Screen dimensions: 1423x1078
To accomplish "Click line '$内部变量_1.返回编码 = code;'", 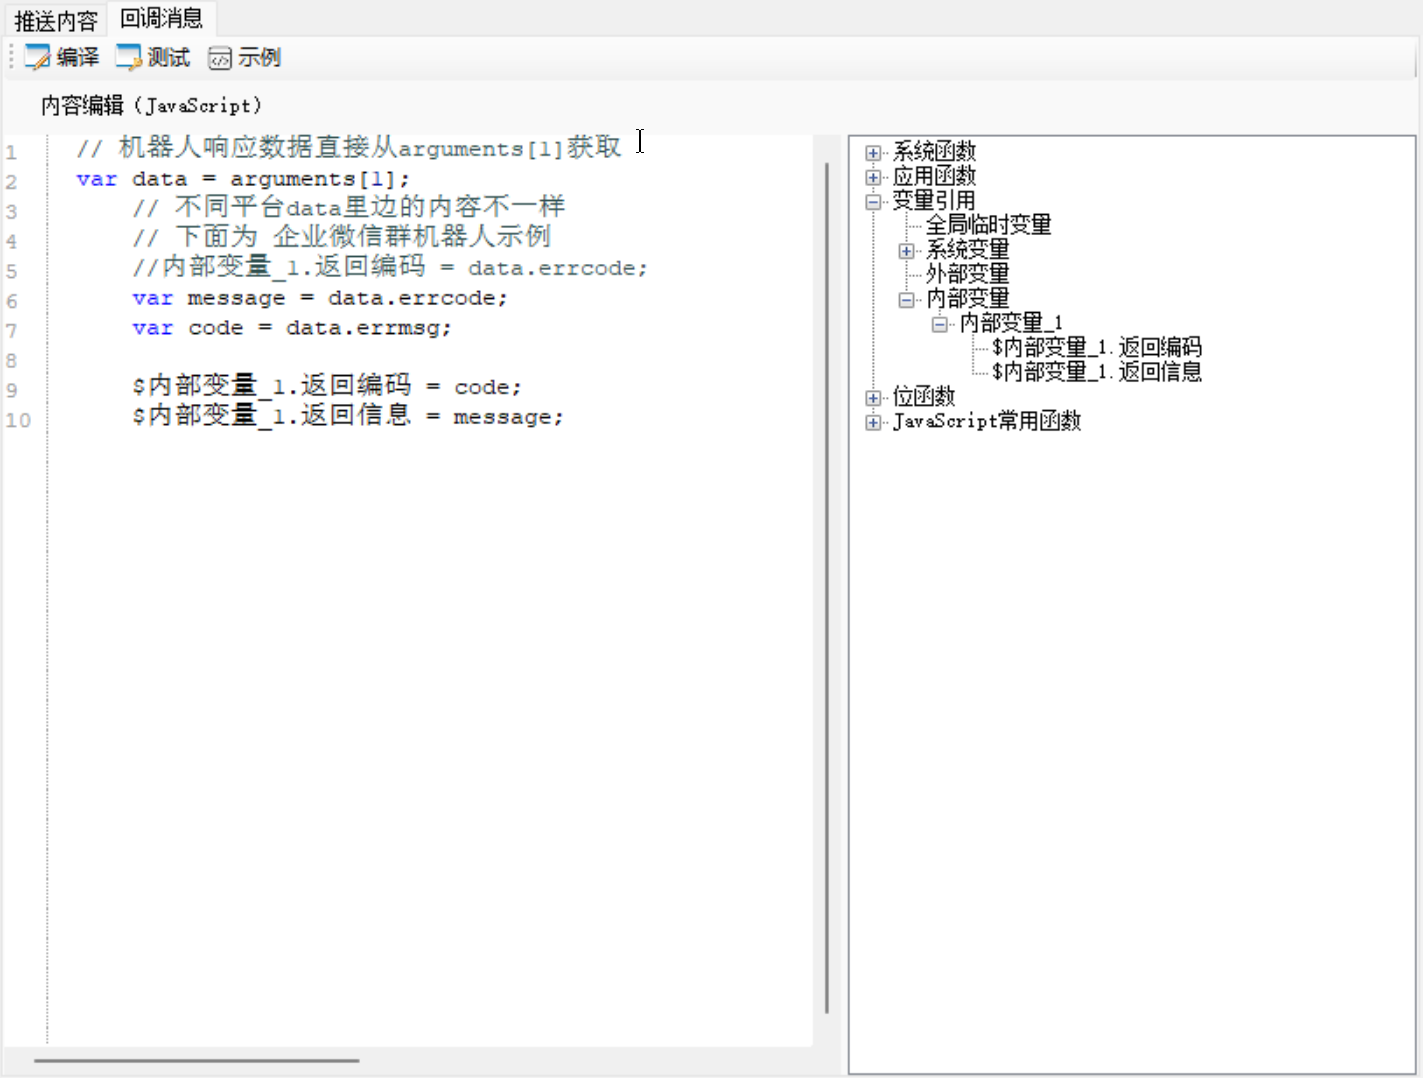I will (327, 386).
